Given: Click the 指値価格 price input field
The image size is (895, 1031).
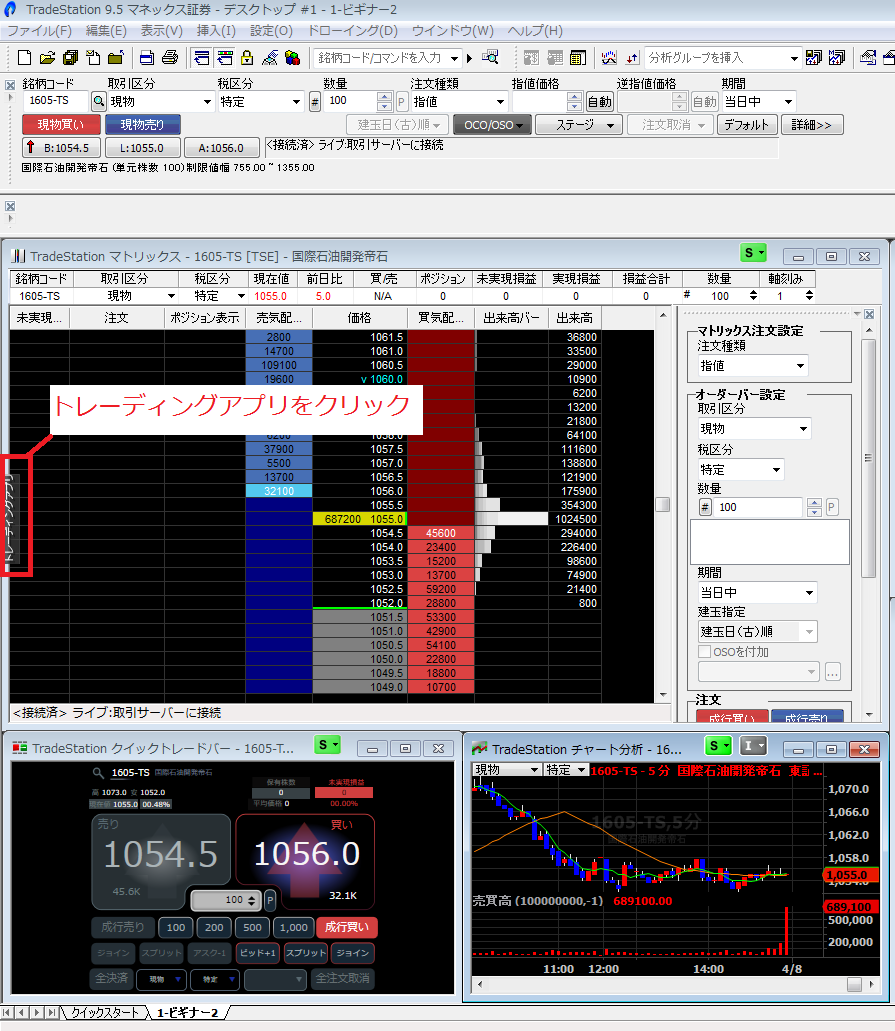Looking at the screenshot, I should click(539, 102).
